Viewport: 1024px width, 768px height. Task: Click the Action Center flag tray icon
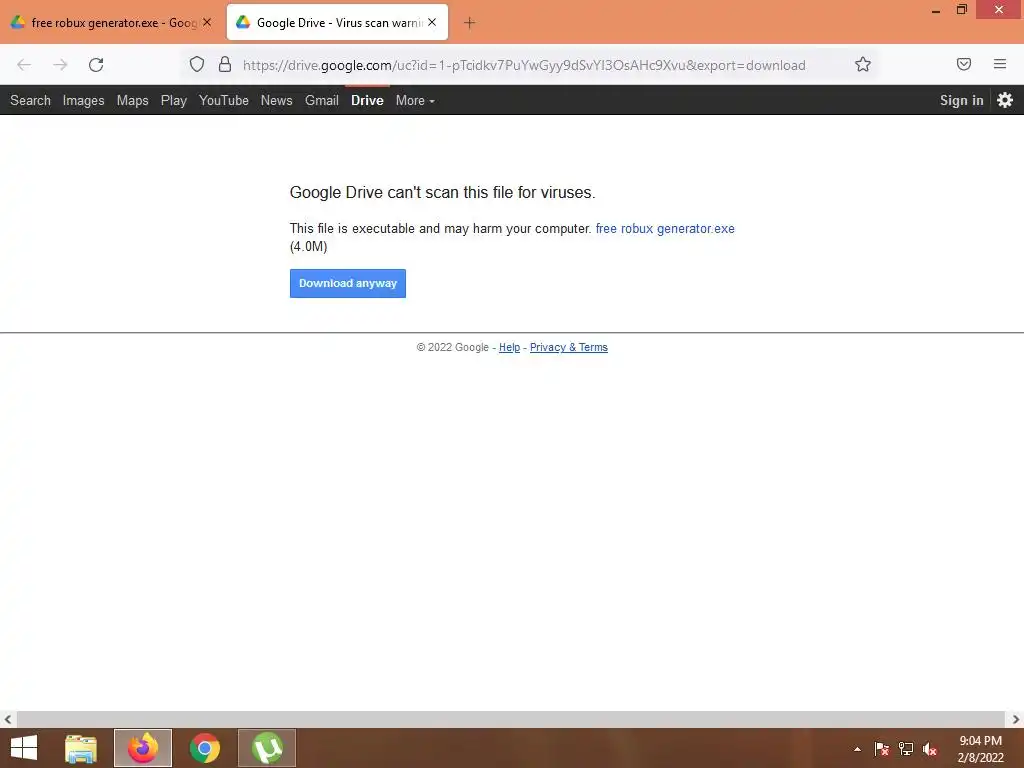[x=882, y=749]
